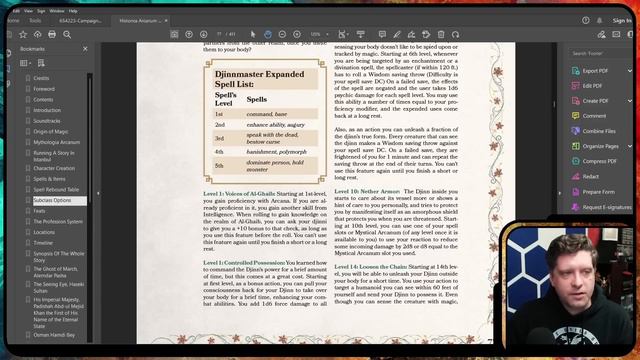This screenshot has width=640, height=360.
Task: Jump to the Origin of Magic bookmark
Action: 51,131
